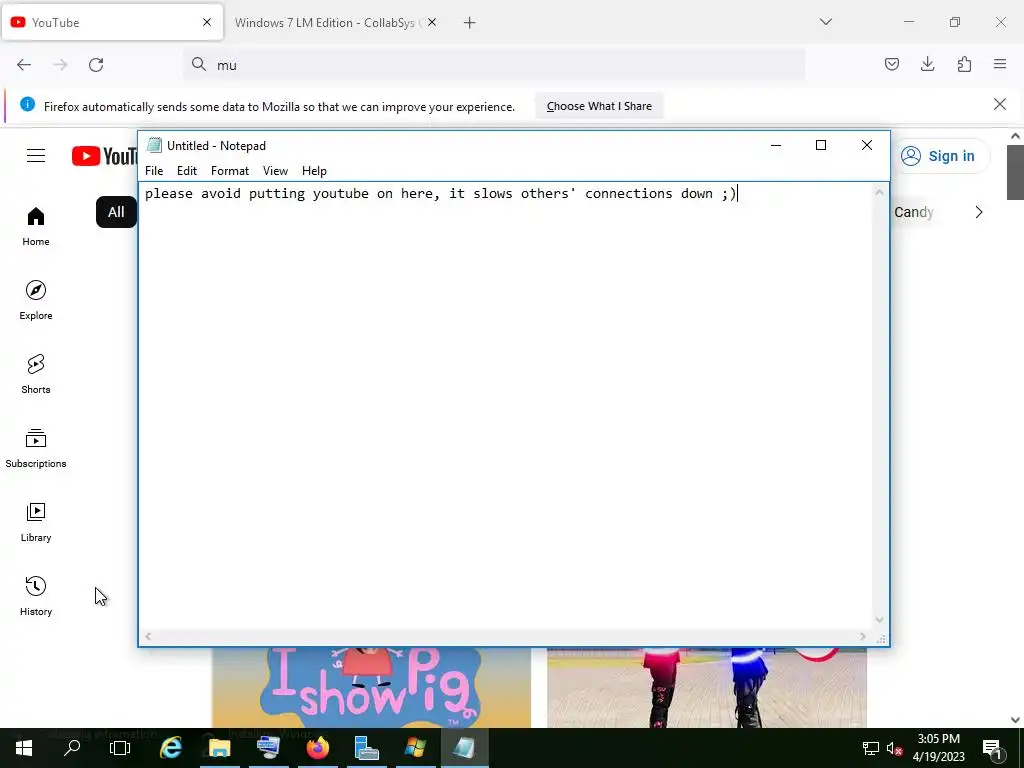This screenshot has height=768, width=1024.
Task: Go back with Firefox back arrow
Action: point(24,65)
